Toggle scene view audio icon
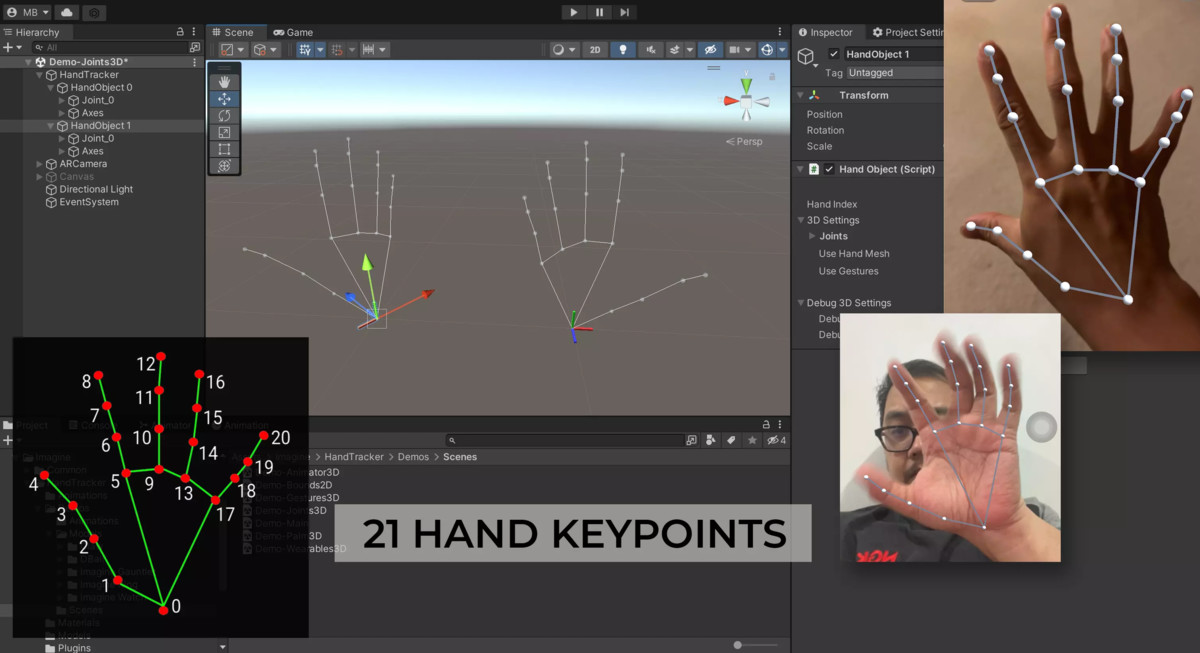 pos(652,48)
